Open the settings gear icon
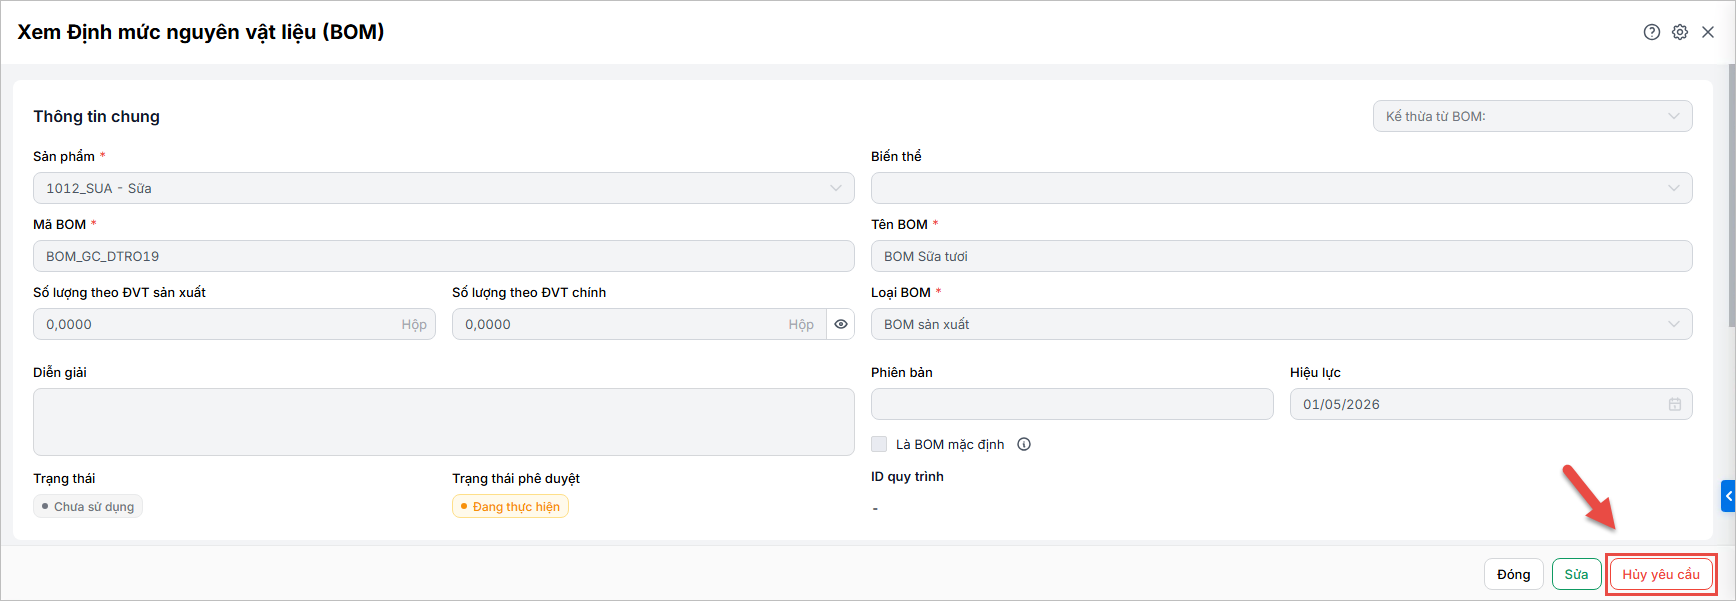Screen dimensions: 1736x601 (1680, 32)
